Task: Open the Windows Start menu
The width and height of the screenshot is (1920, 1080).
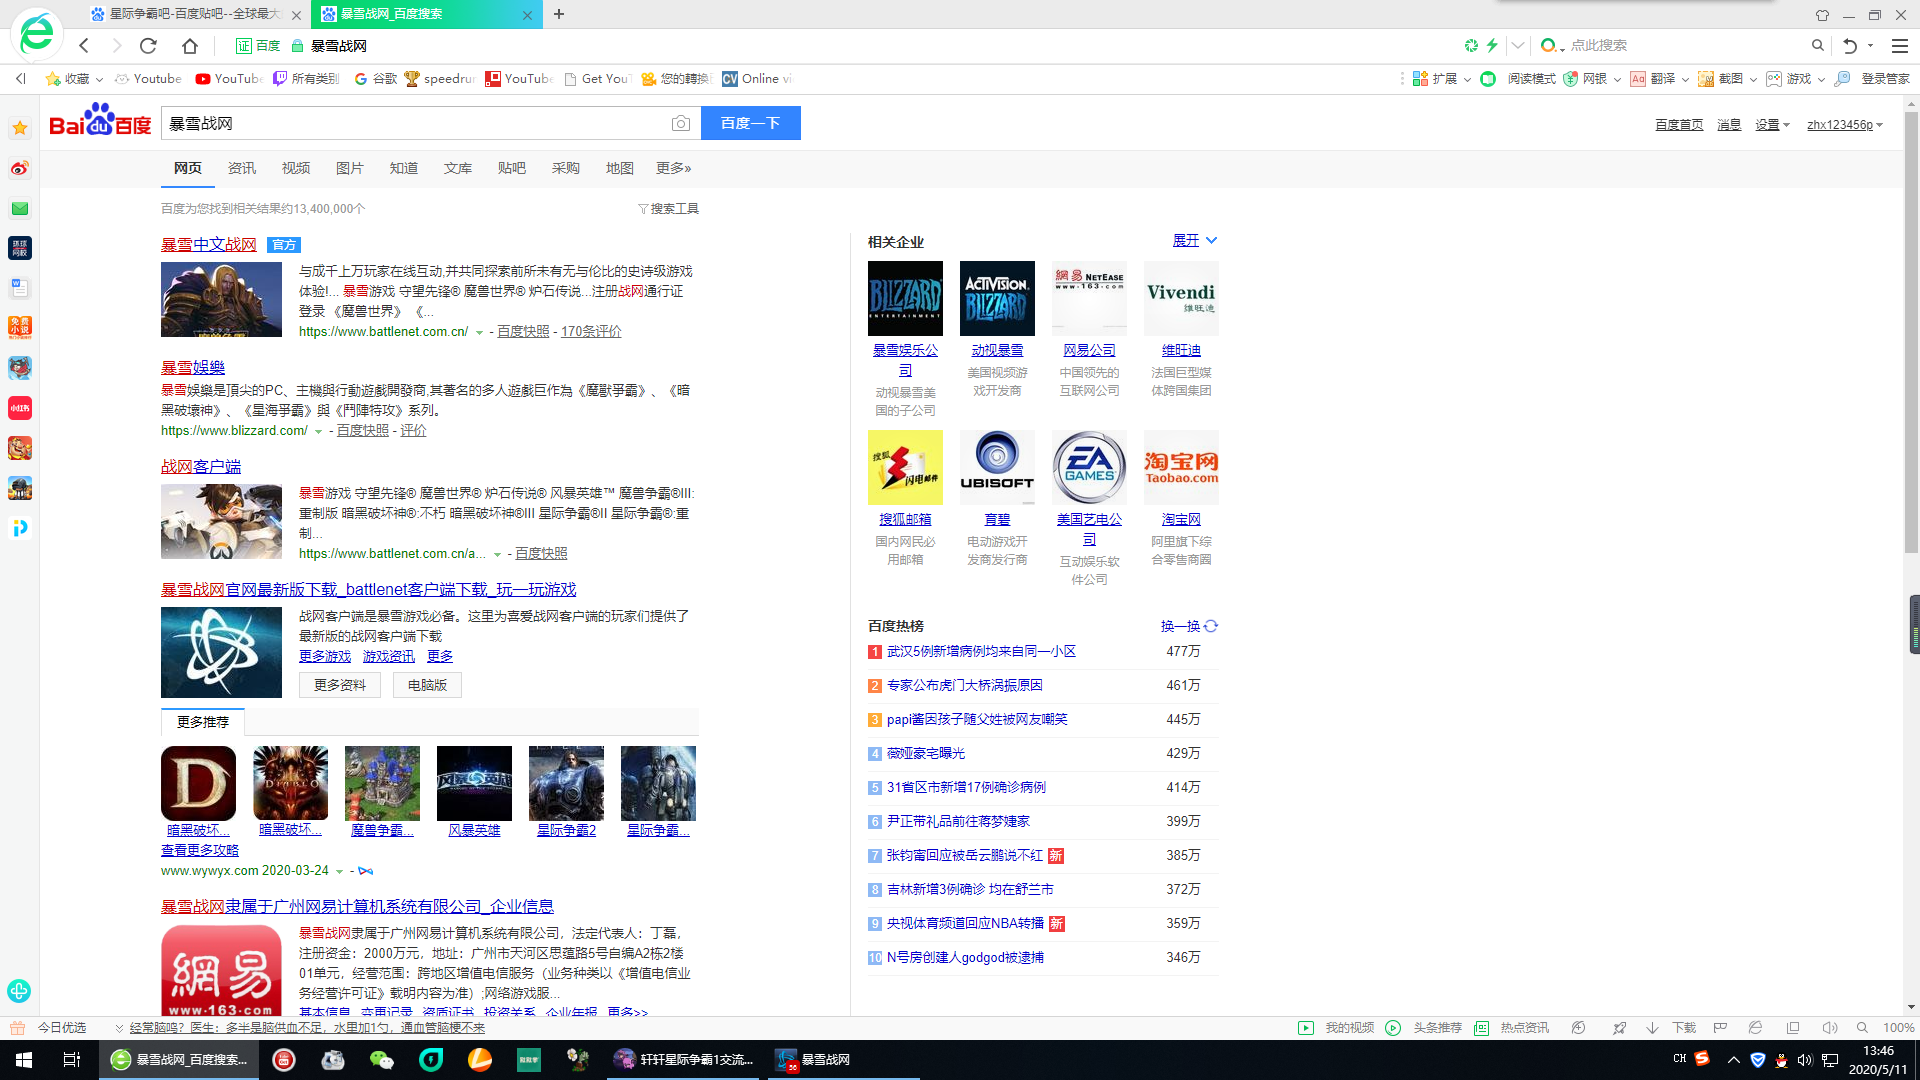Action: (24, 1060)
